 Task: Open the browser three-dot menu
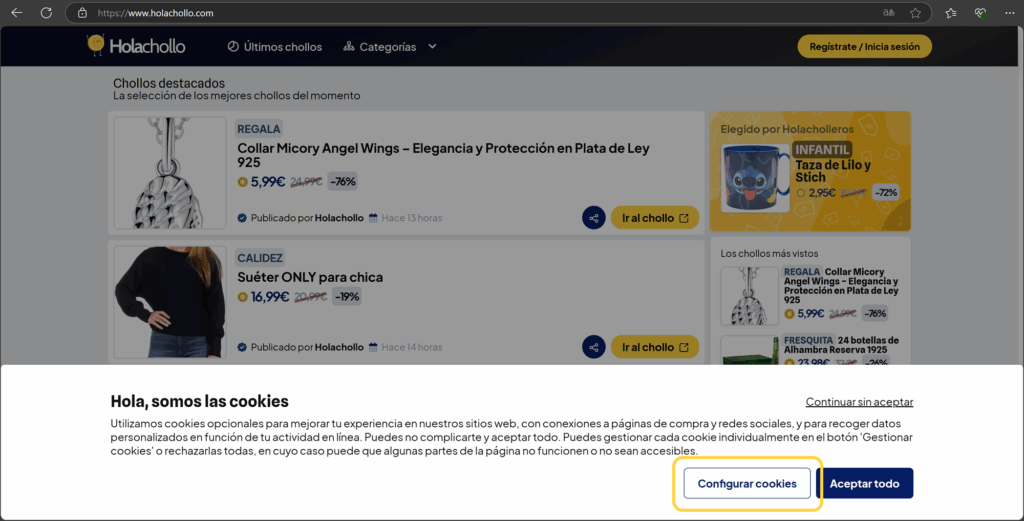click(x=1010, y=13)
